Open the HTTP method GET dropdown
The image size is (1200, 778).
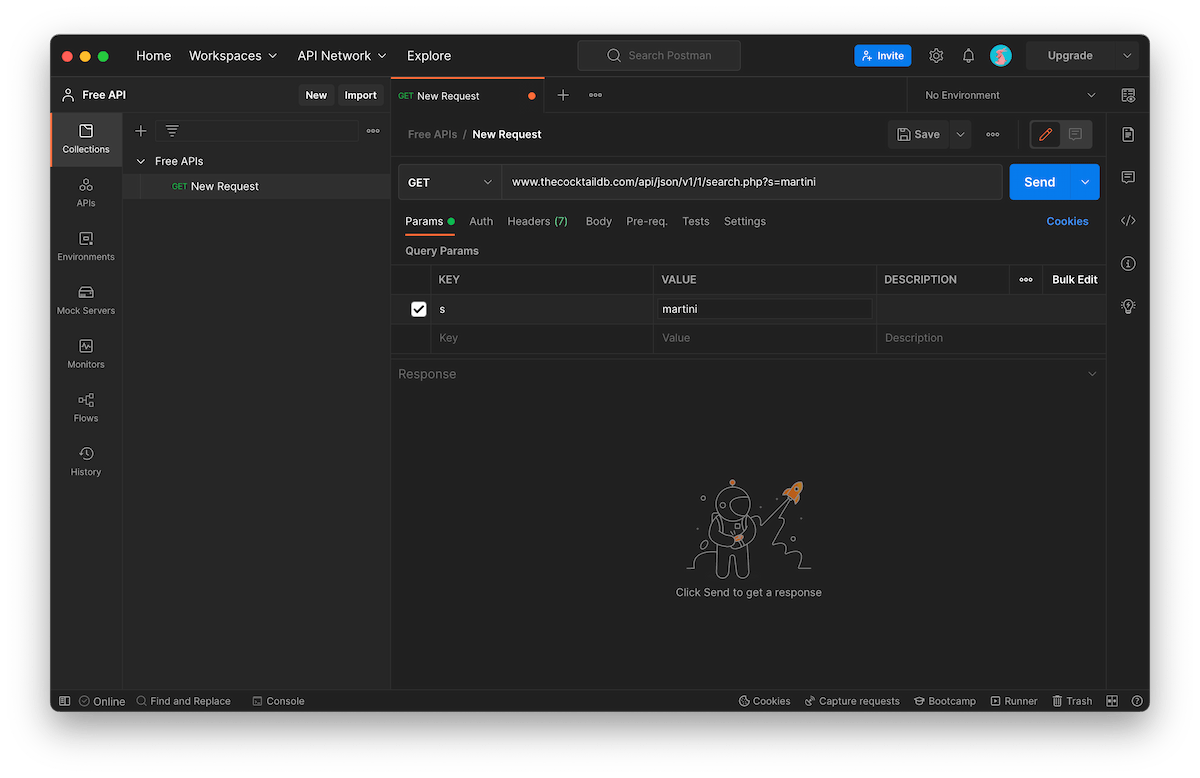tap(450, 182)
